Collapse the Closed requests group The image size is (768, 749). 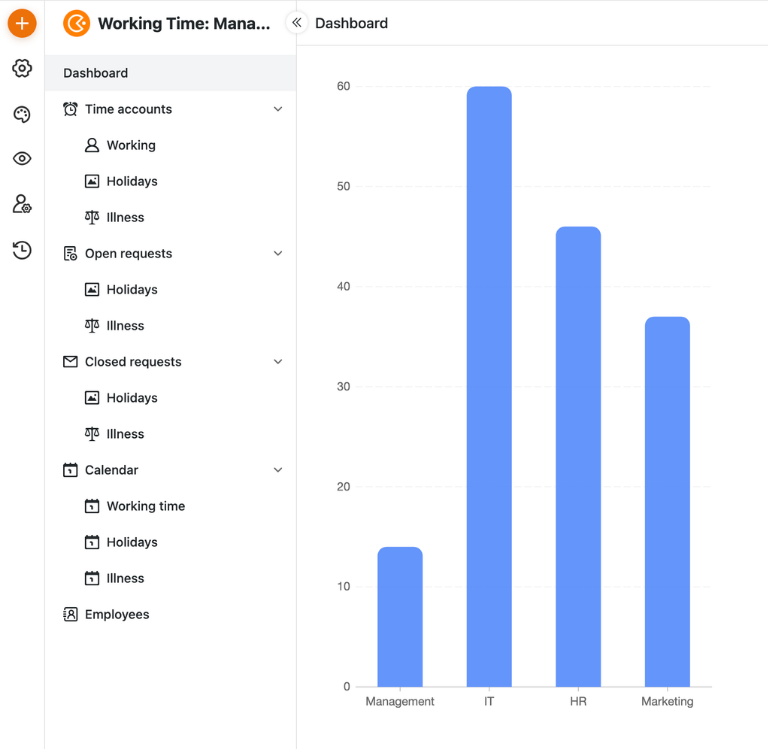click(278, 362)
